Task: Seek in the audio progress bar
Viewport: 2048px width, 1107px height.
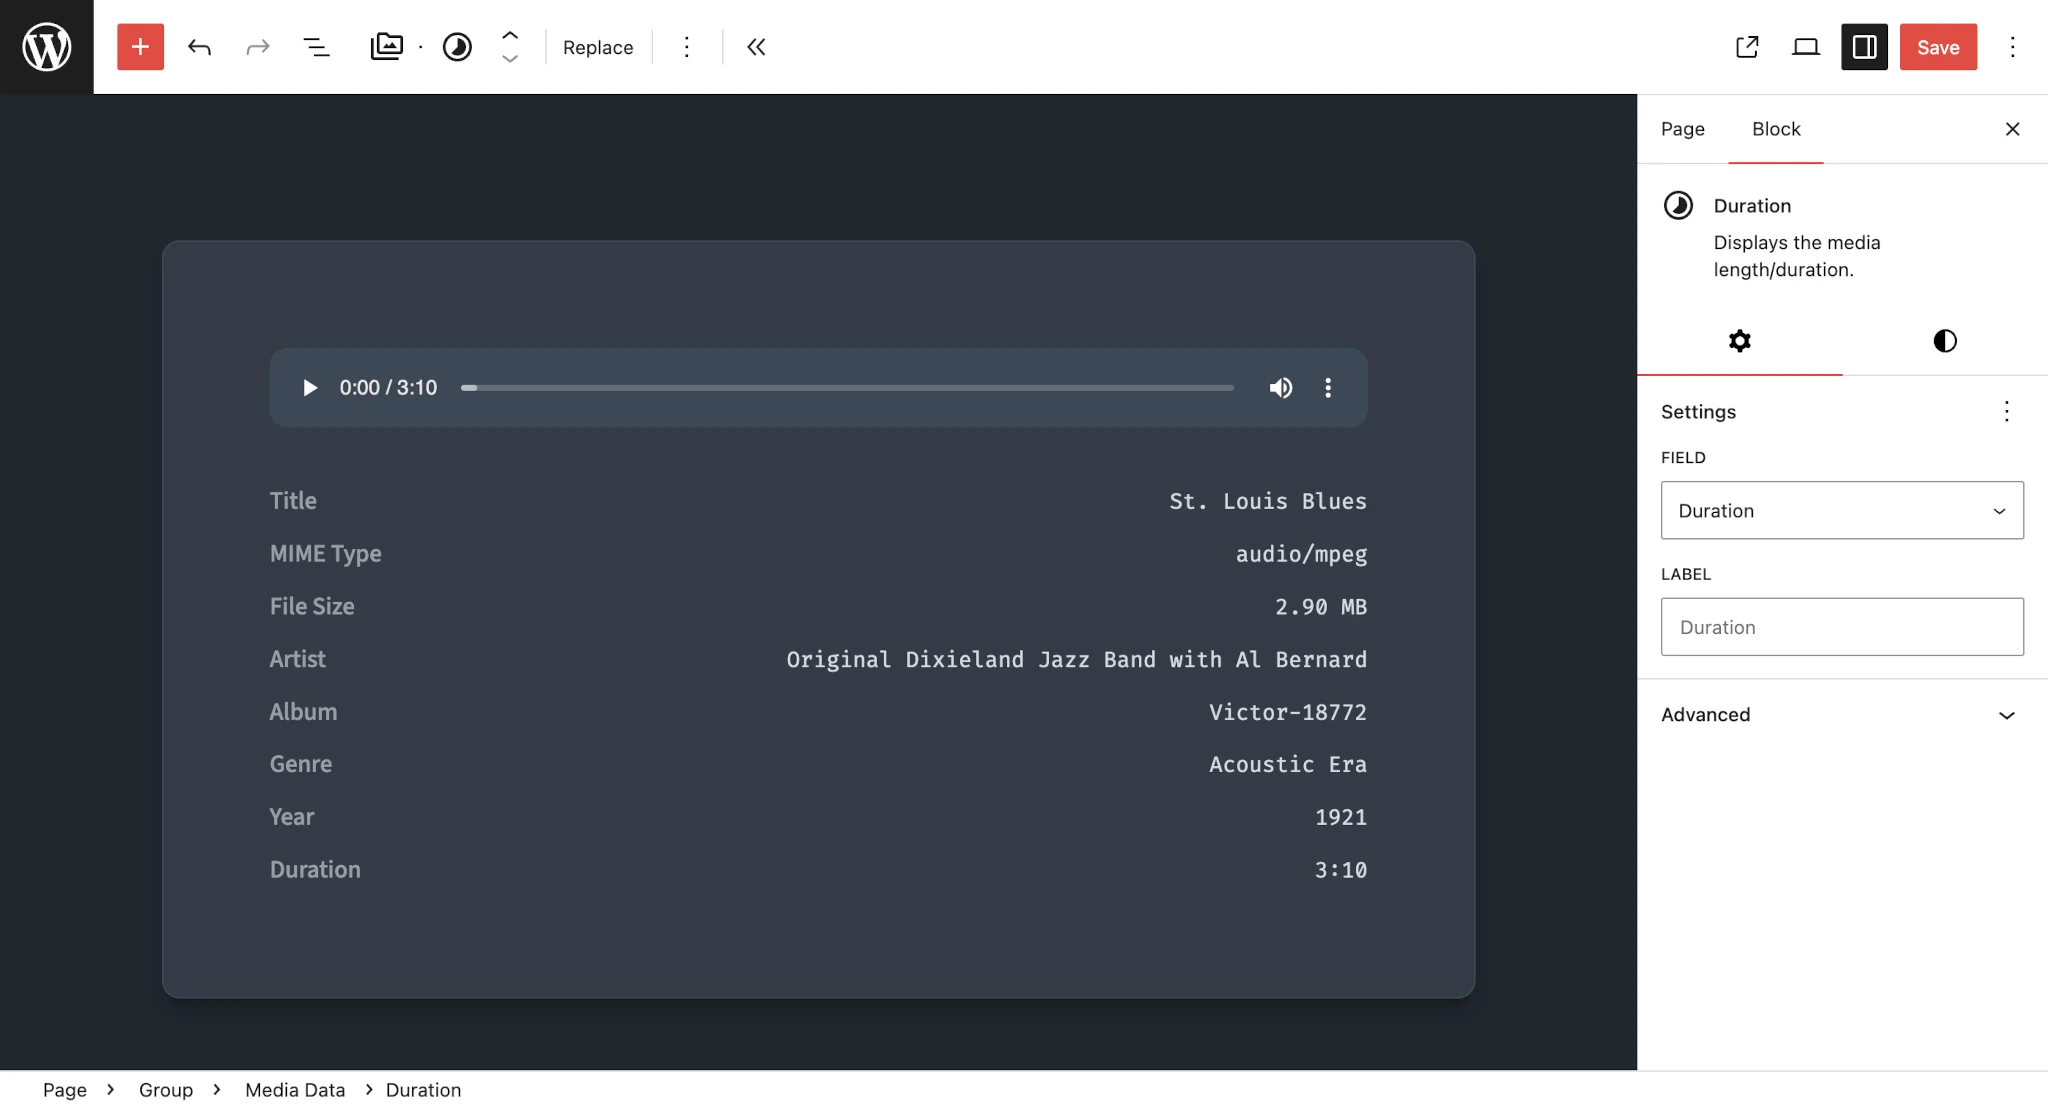Action: [x=845, y=388]
